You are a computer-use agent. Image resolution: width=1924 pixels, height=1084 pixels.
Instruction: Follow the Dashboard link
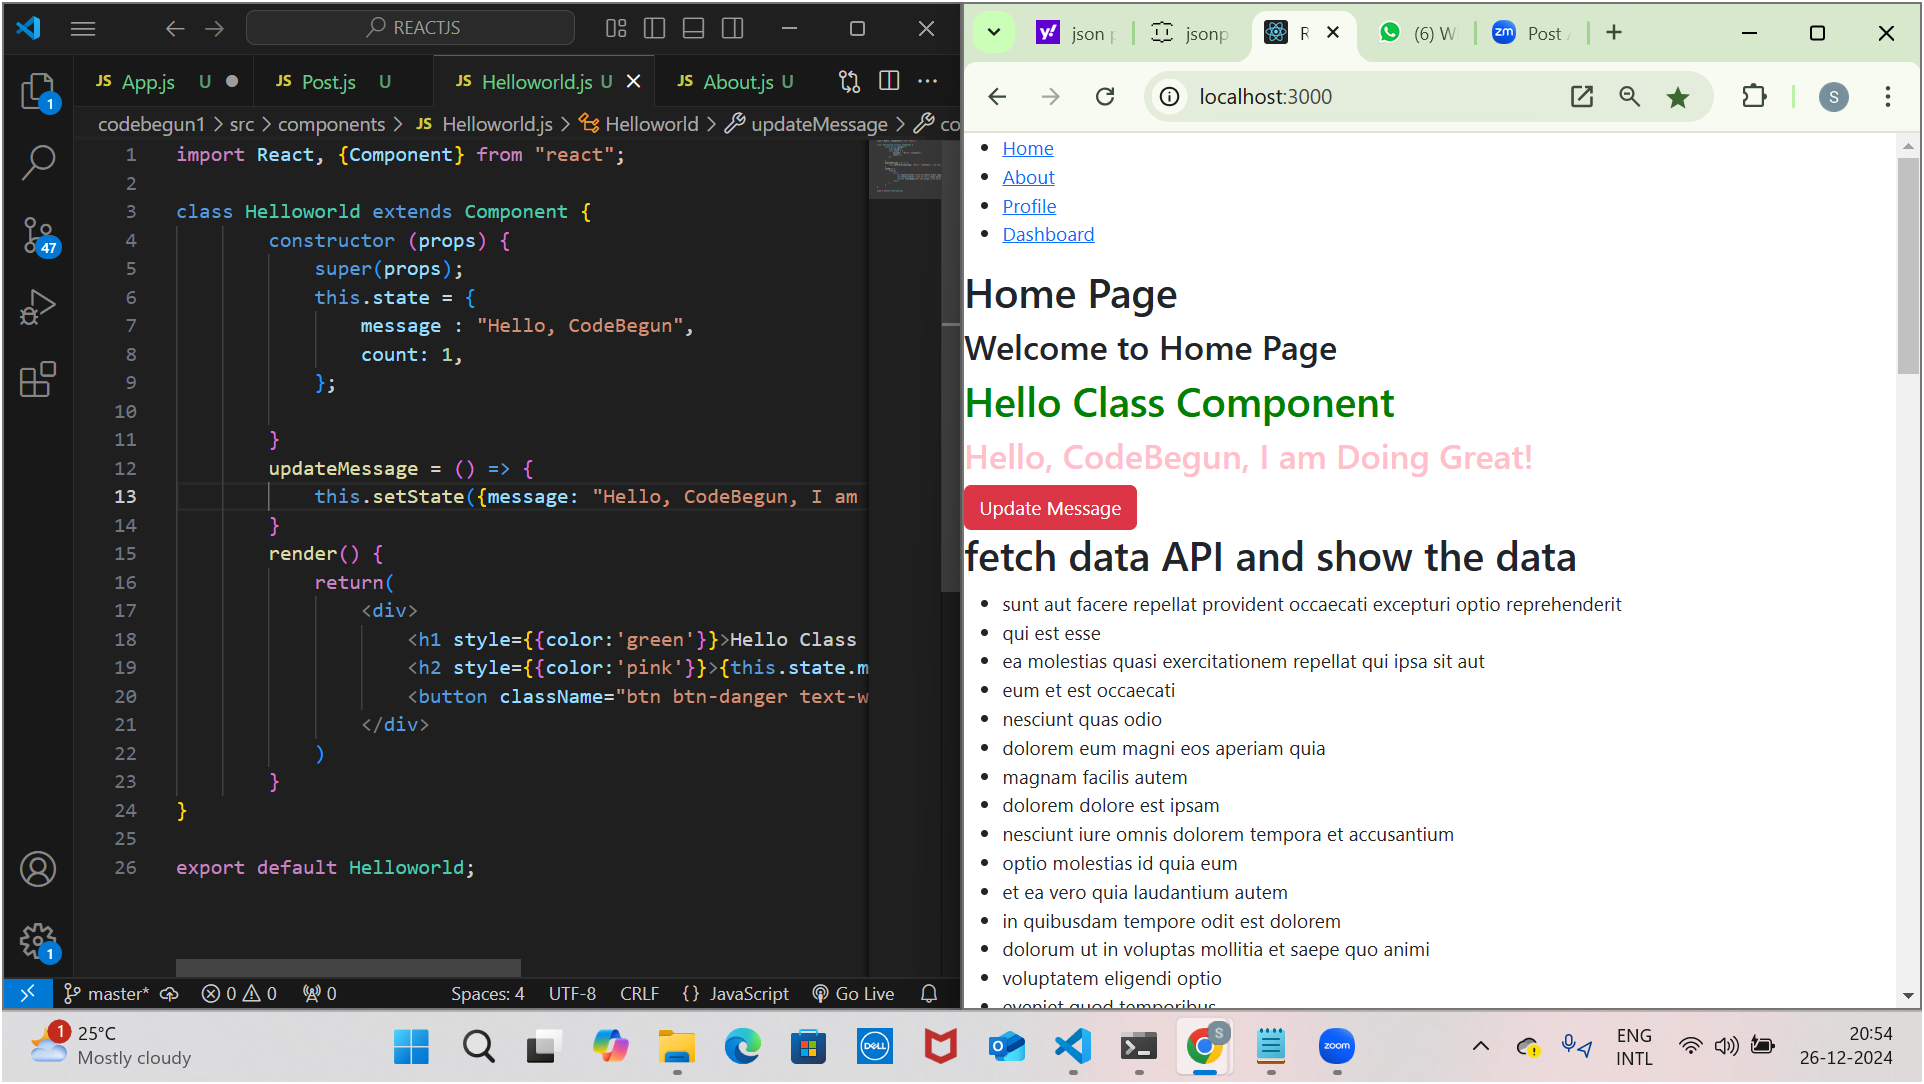pyautogui.click(x=1047, y=234)
